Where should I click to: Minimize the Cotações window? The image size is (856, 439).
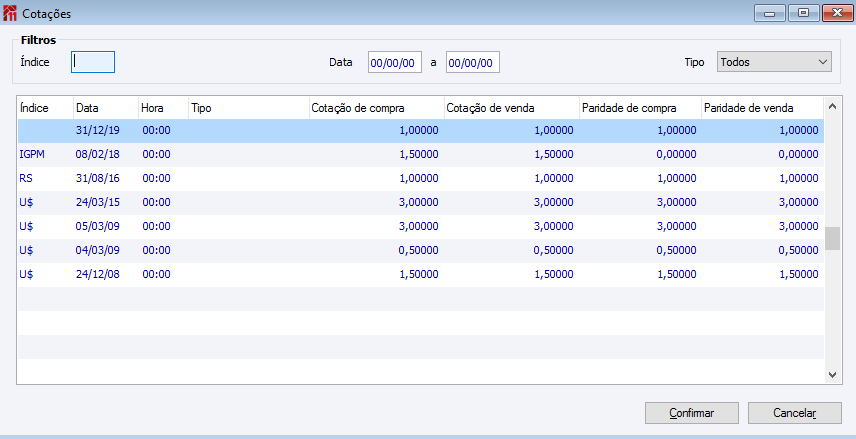click(770, 13)
